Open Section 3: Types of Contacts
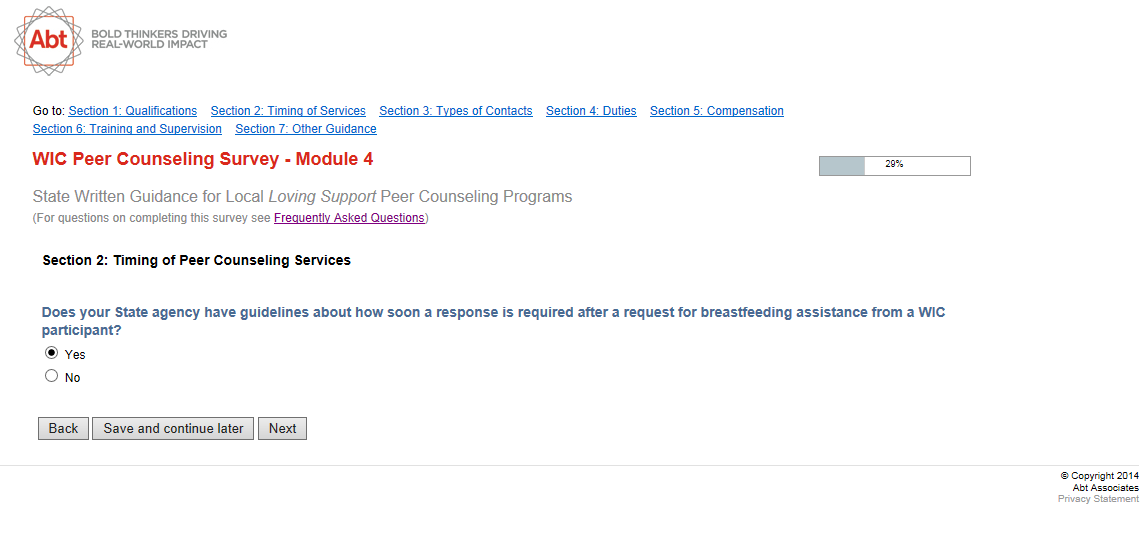This screenshot has width=1145, height=557. (x=455, y=111)
